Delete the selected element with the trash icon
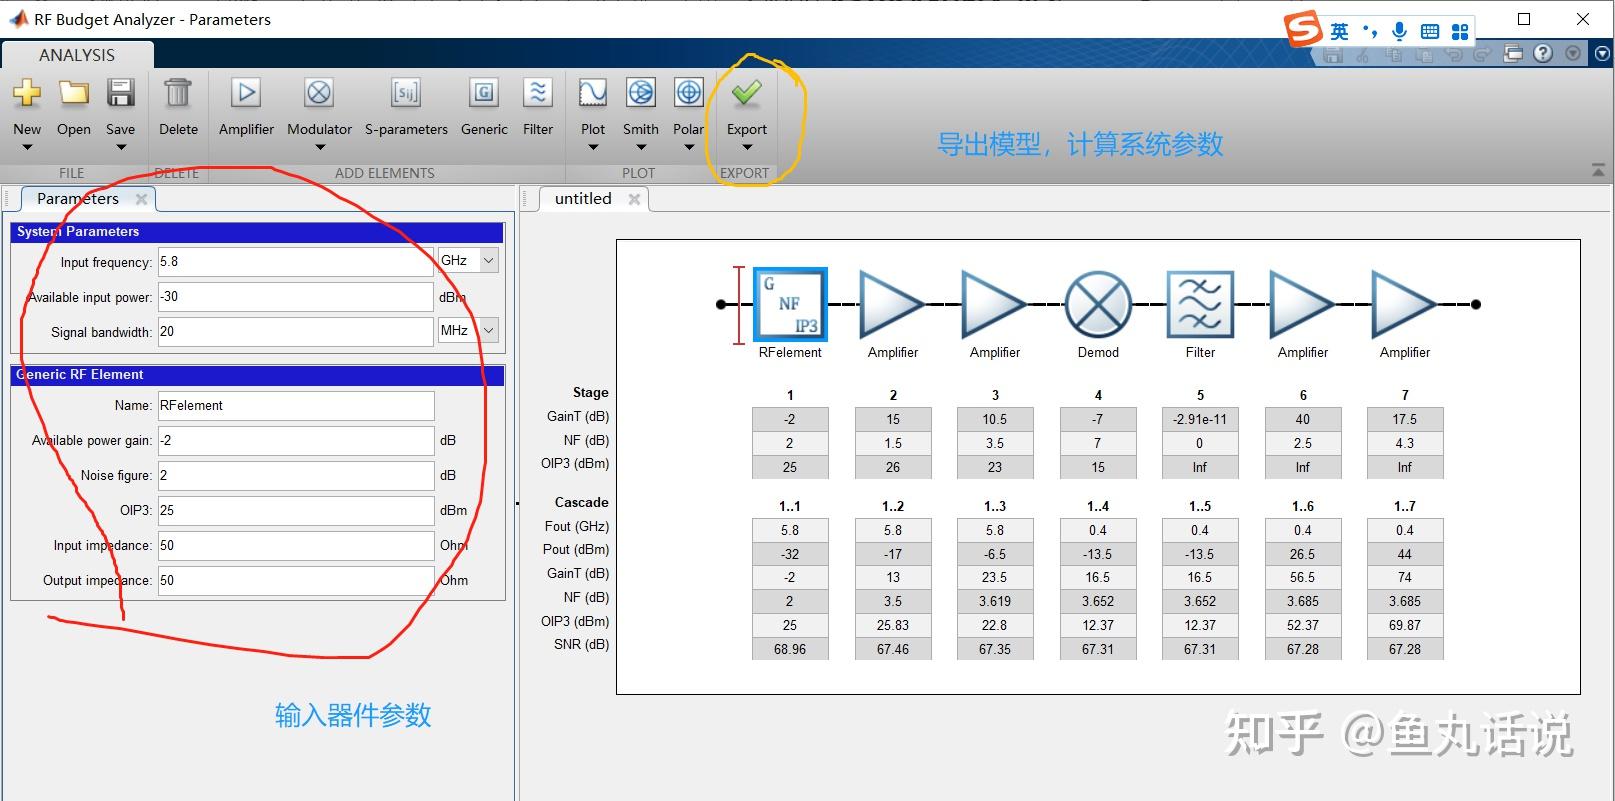Image resolution: width=1615 pixels, height=801 pixels. [178, 93]
